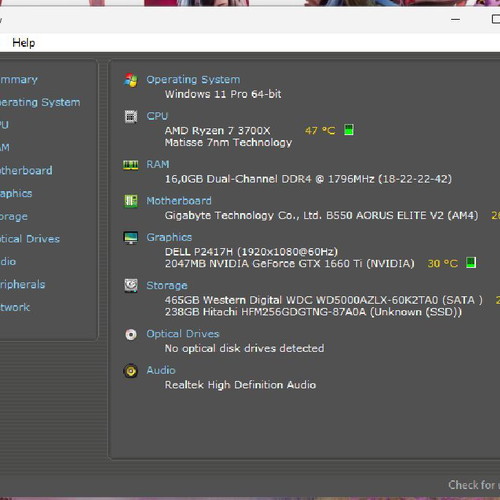Click the CPU chip icon
Viewport: 500px width, 500px height.
pyautogui.click(x=131, y=117)
